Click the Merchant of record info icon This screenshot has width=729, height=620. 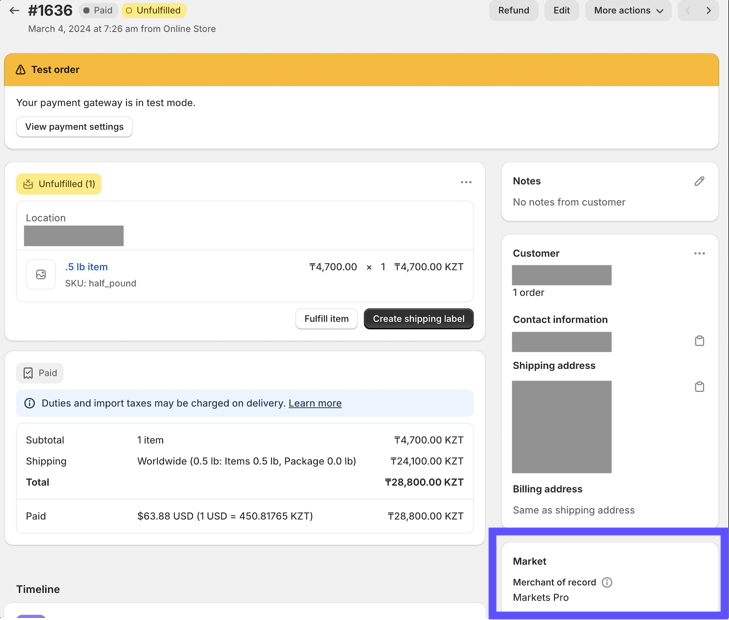click(607, 582)
